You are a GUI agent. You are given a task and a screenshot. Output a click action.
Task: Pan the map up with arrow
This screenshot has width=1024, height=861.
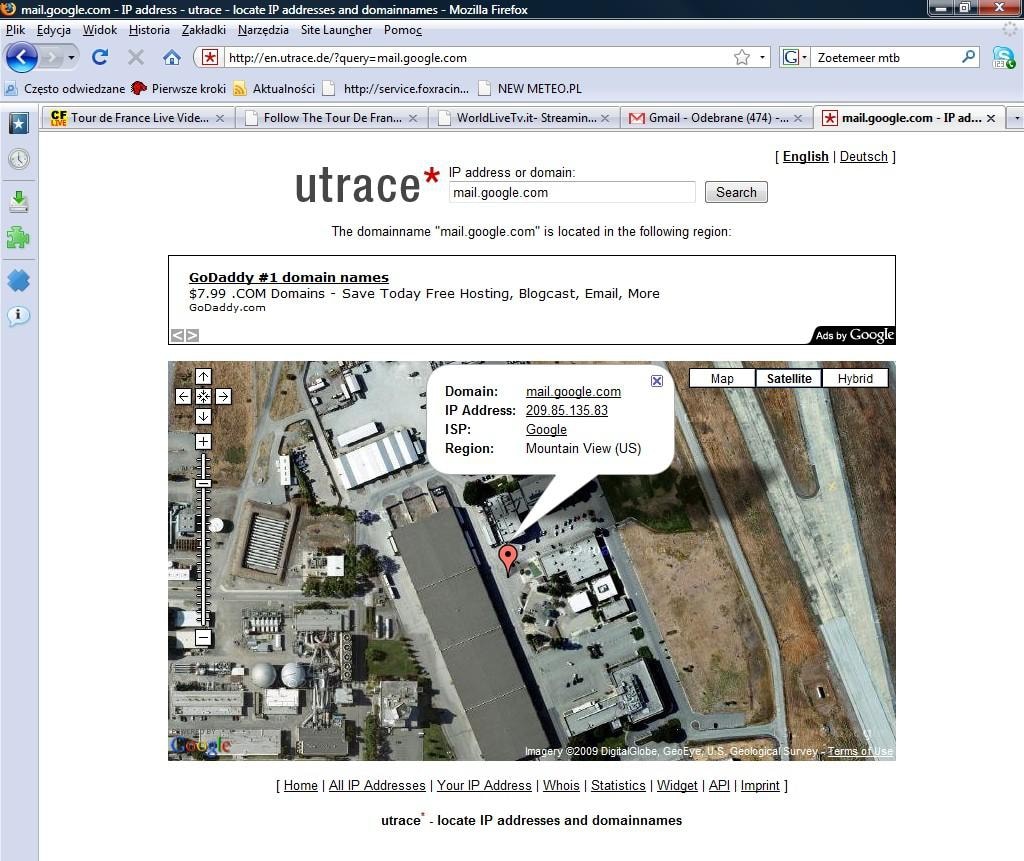204,376
